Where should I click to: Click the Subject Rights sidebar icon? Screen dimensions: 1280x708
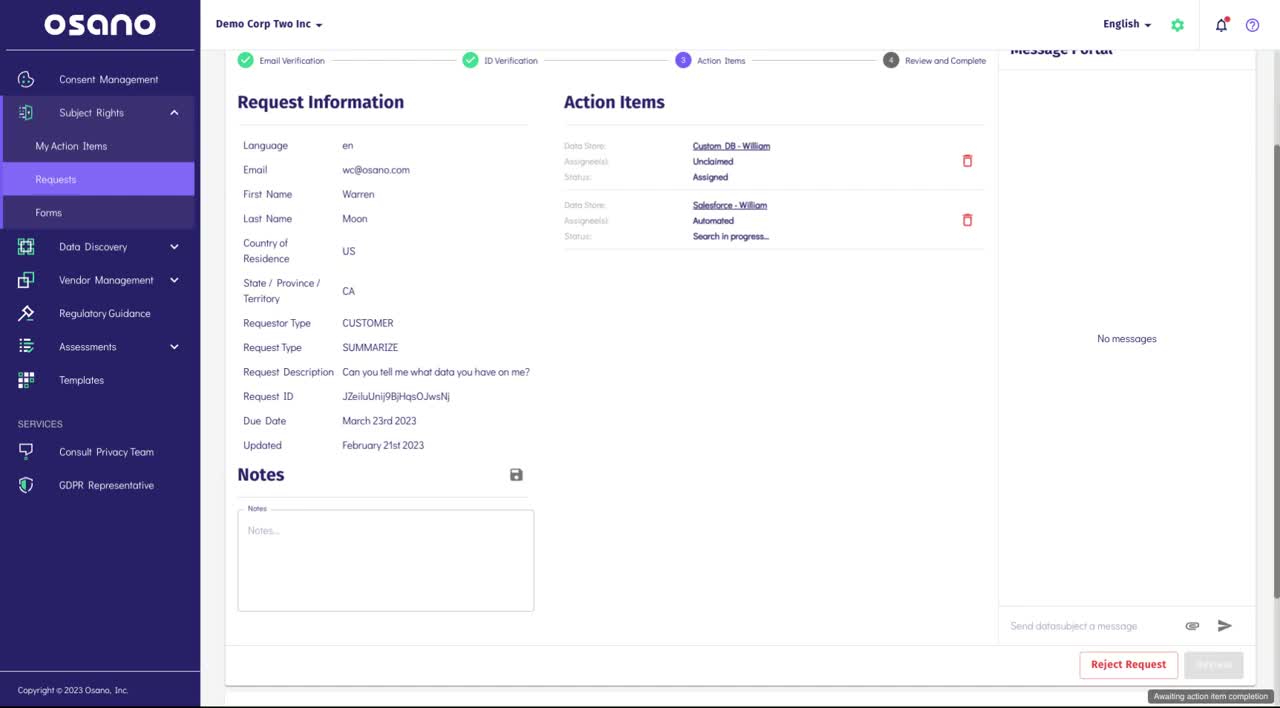26,113
